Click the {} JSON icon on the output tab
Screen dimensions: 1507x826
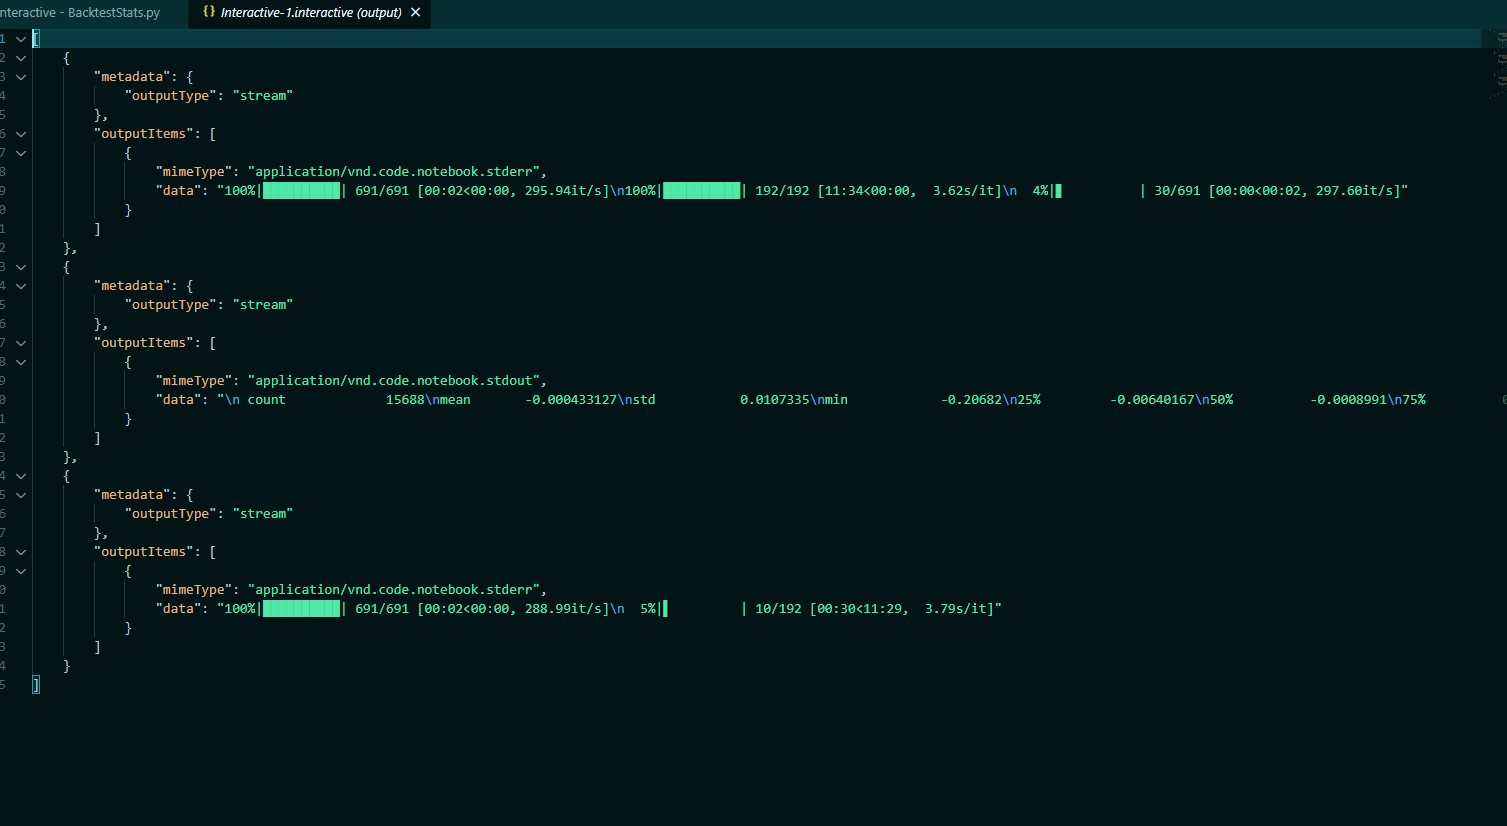tap(207, 14)
